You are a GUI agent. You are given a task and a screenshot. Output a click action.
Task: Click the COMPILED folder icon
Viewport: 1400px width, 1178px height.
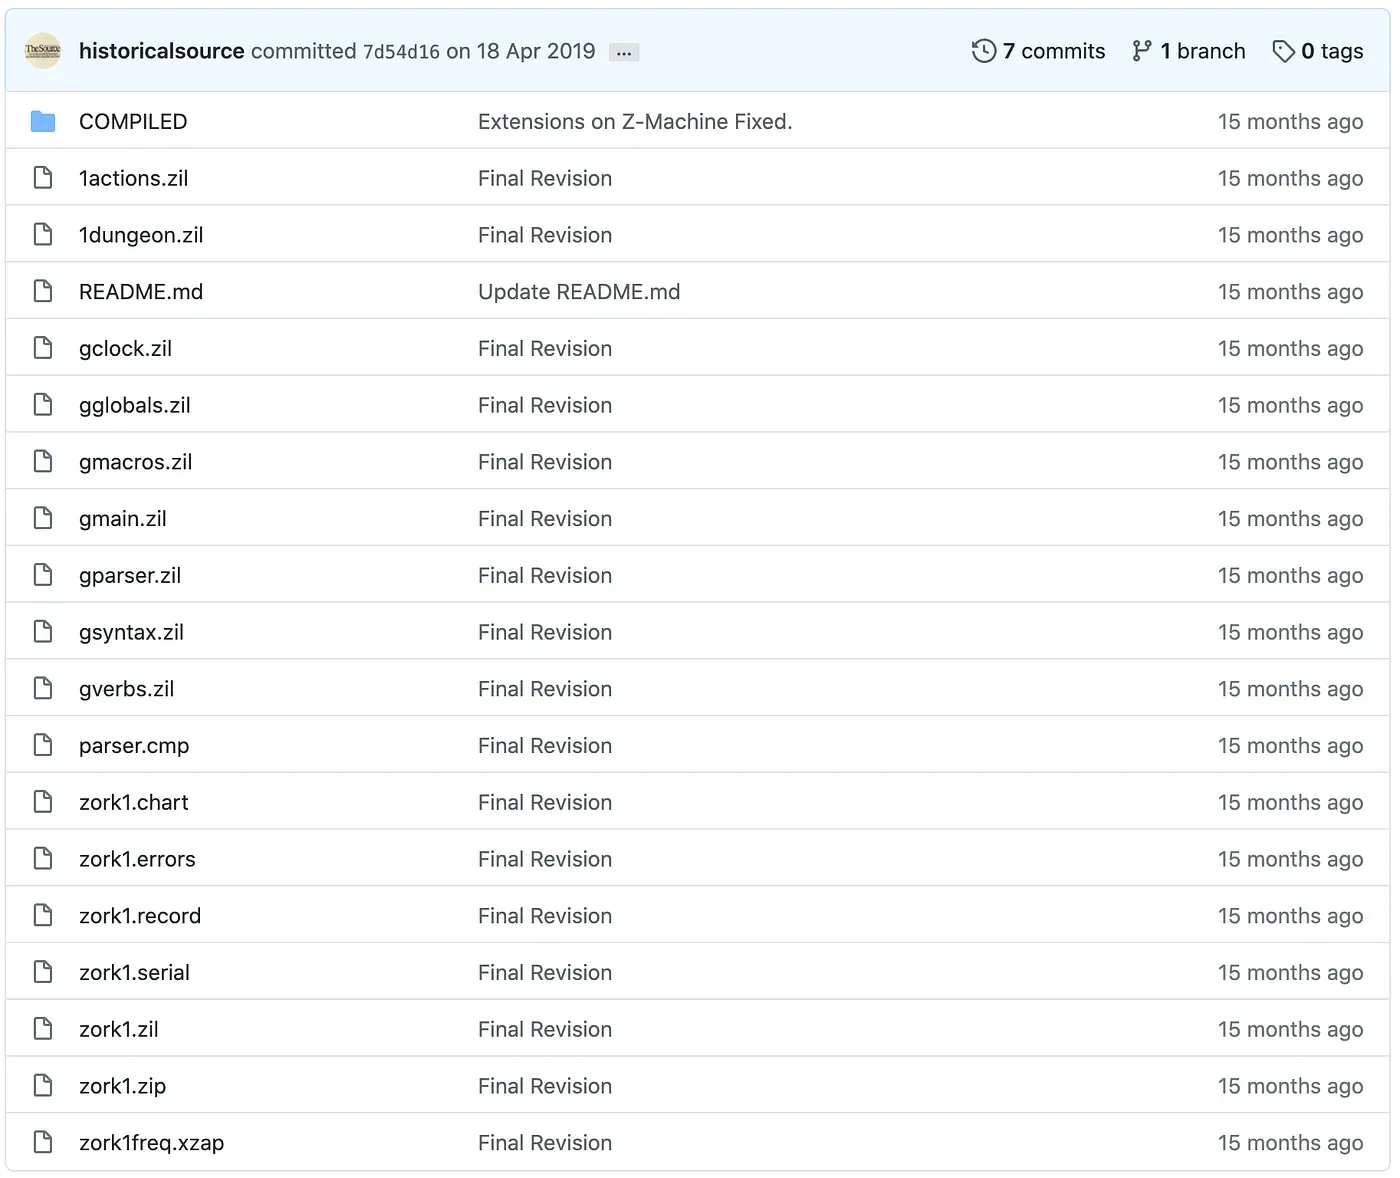coord(43,121)
